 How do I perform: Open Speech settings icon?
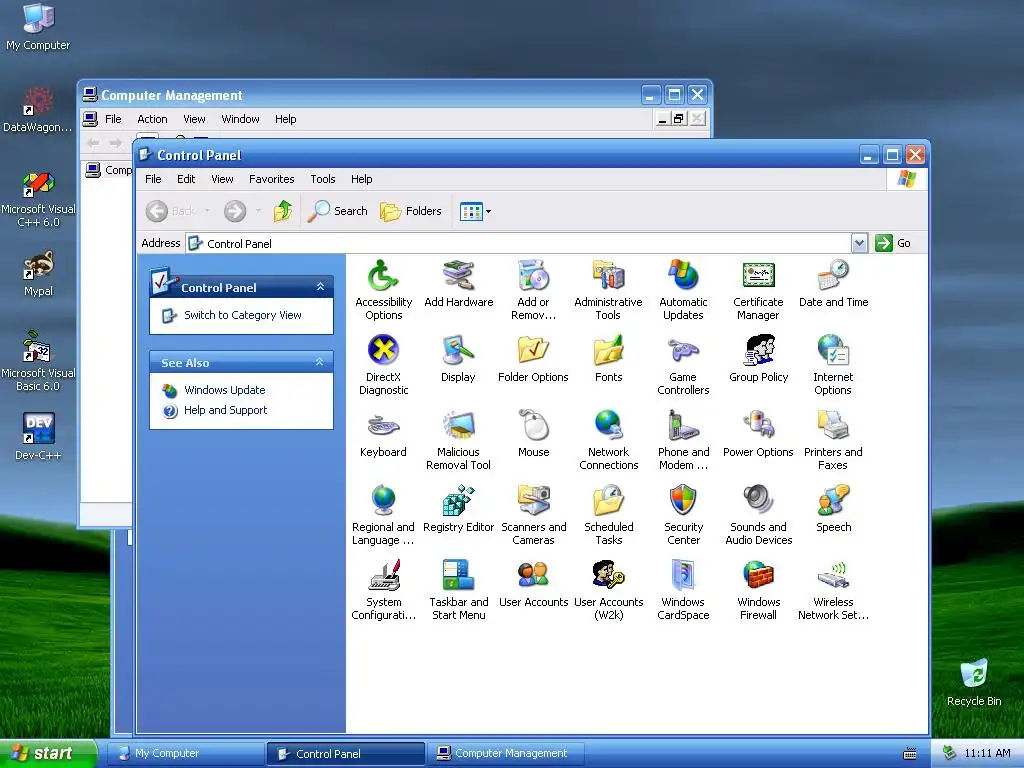(833, 509)
